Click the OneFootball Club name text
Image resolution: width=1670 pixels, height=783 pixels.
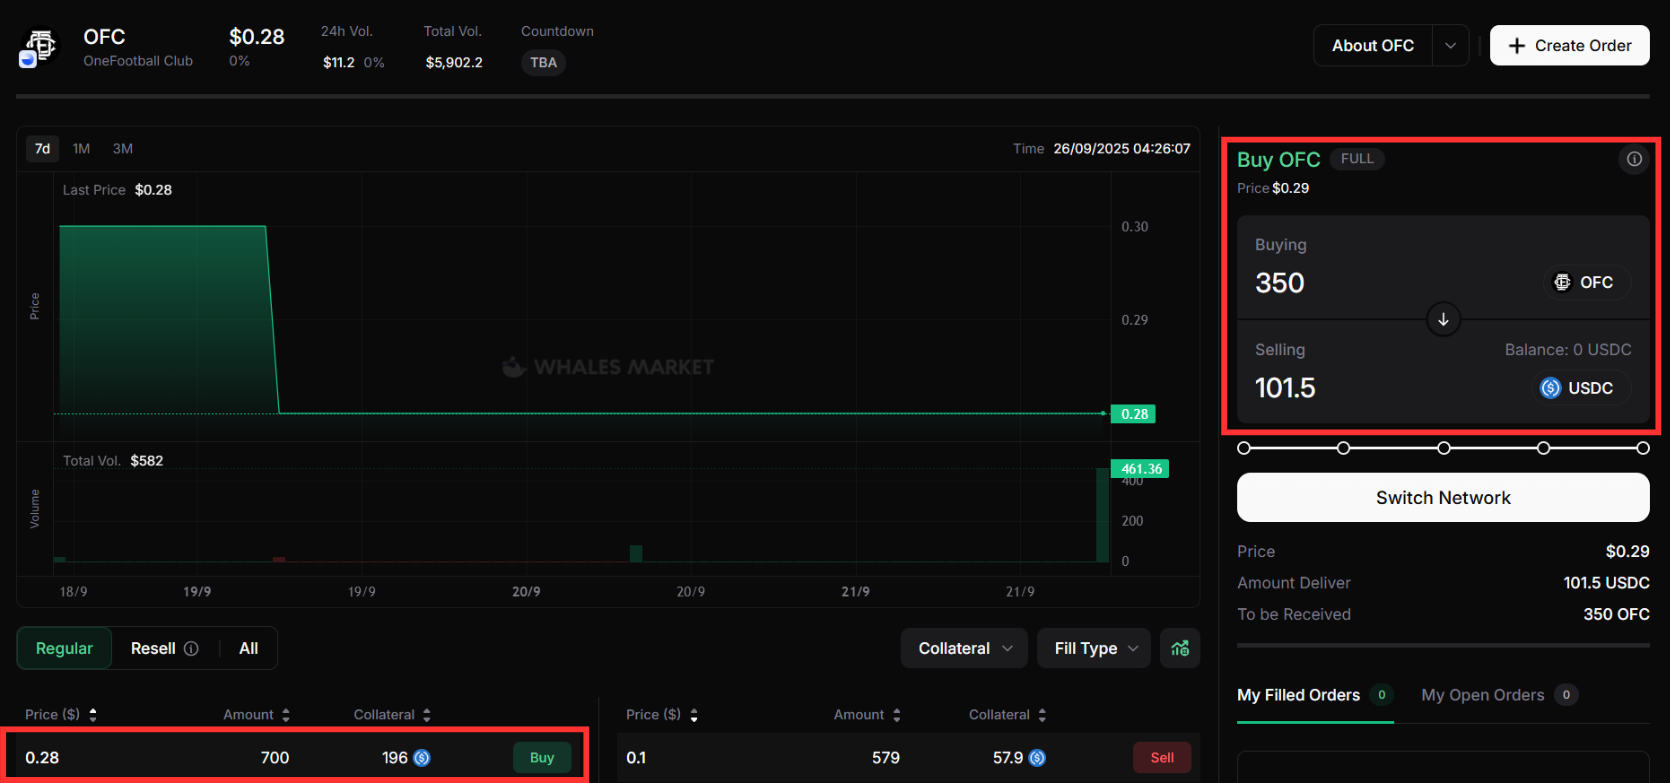tap(138, 61)
